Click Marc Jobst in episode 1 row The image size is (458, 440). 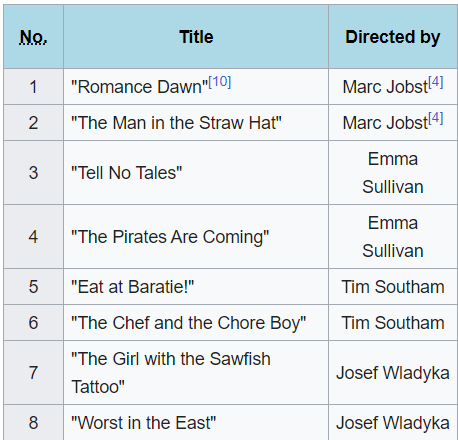[385, 87]
